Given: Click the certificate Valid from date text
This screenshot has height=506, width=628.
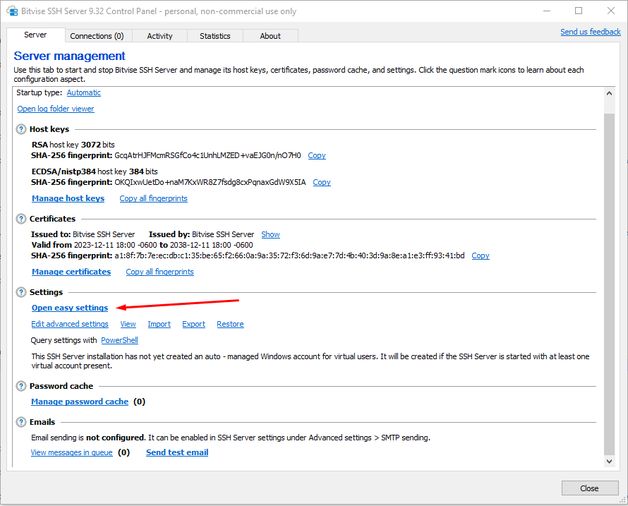Looking at the screenshot, I should [x=142, y=245].
